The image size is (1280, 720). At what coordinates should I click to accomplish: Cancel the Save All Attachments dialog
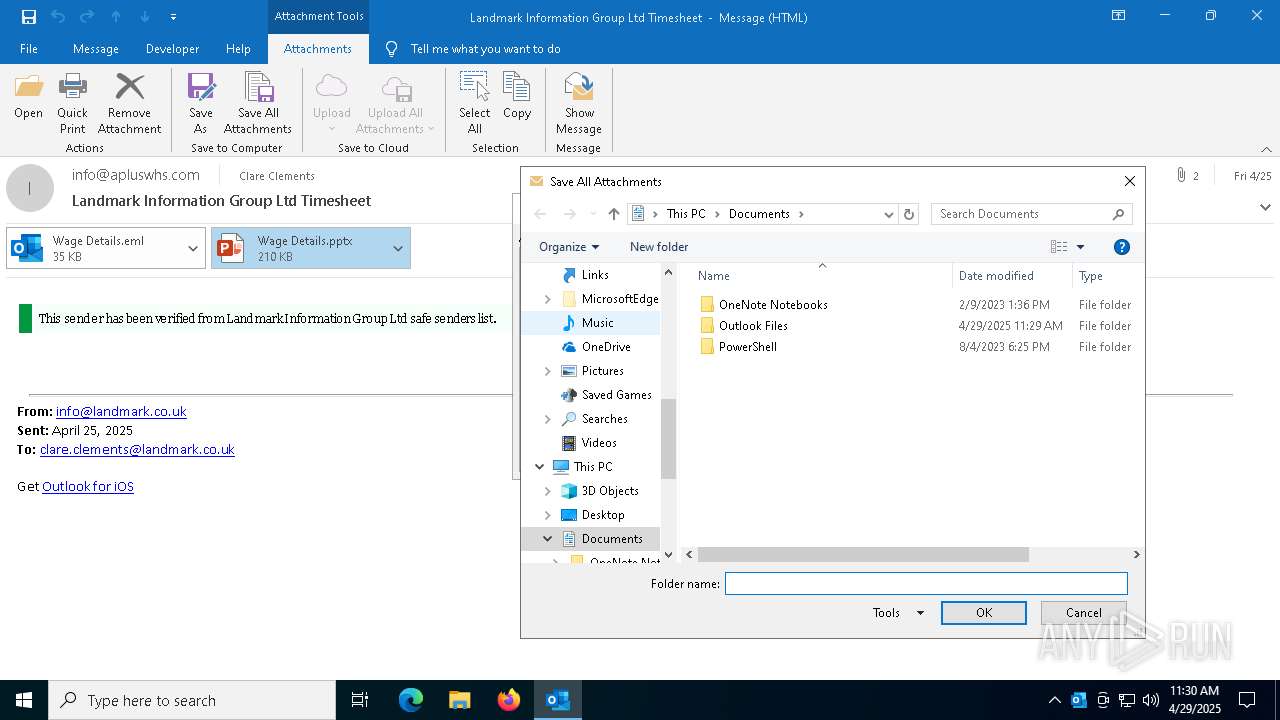pyautogui.click(x=1084, y=613)
